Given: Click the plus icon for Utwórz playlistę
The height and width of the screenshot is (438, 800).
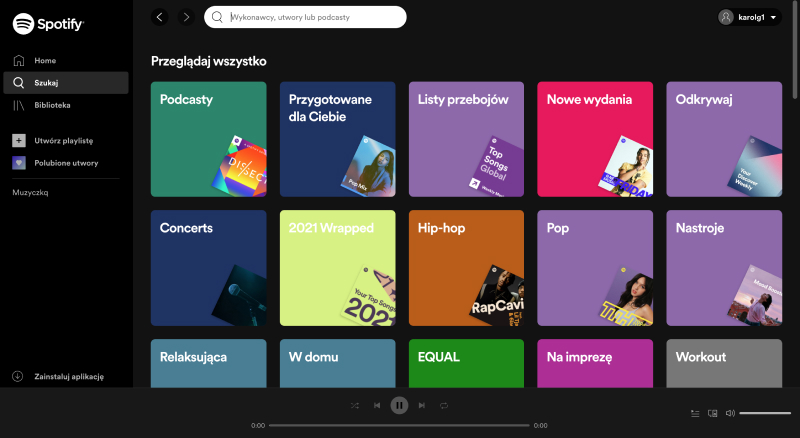Looking at the screenshot, I should point(19,140).
